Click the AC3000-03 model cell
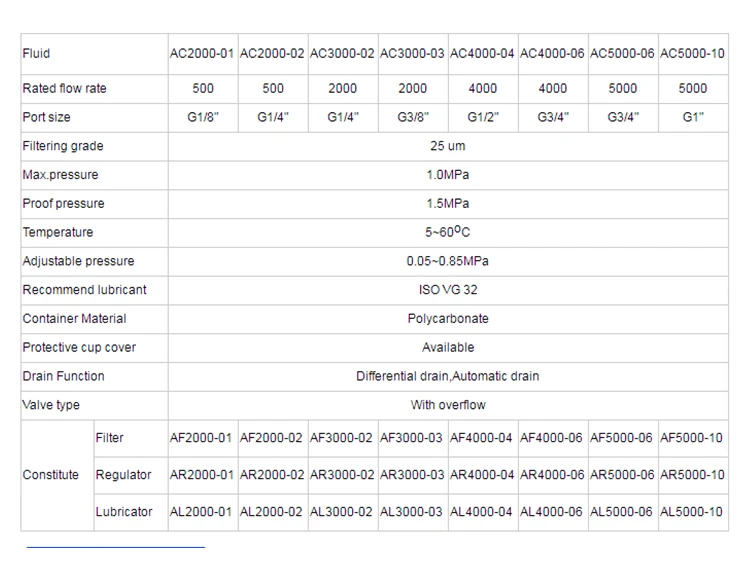The width and height of the screenshot is (750, 565). pyautogui.click(x=413, y=54)
